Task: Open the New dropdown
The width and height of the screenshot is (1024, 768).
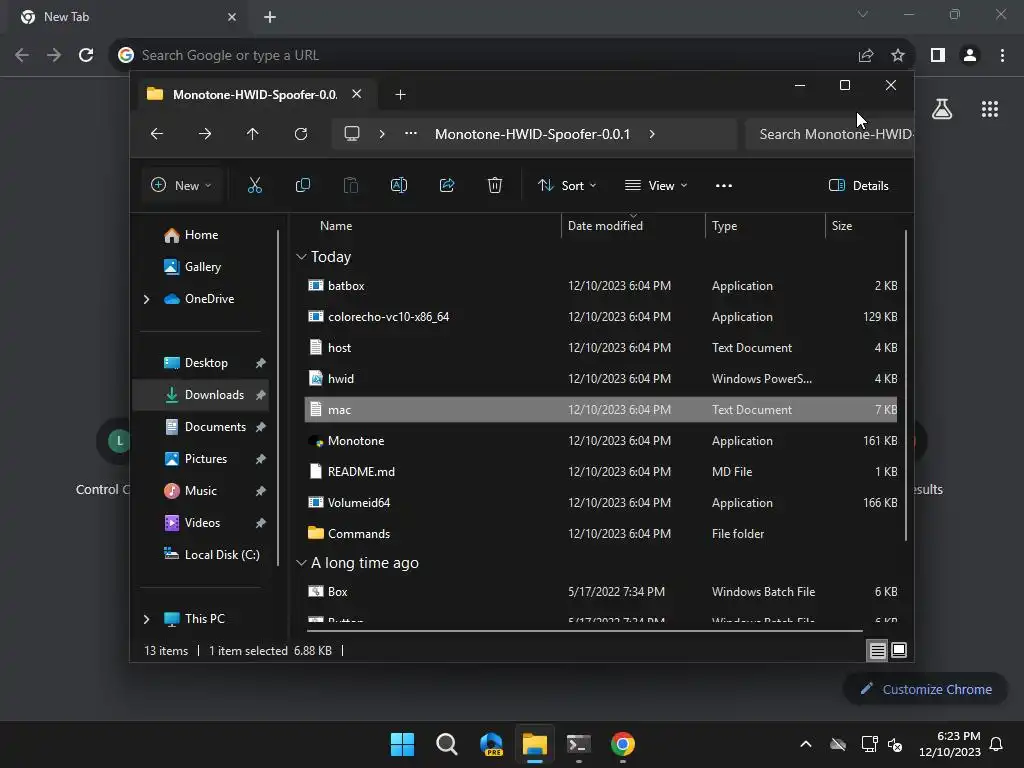Action: [x=182, y=185]
